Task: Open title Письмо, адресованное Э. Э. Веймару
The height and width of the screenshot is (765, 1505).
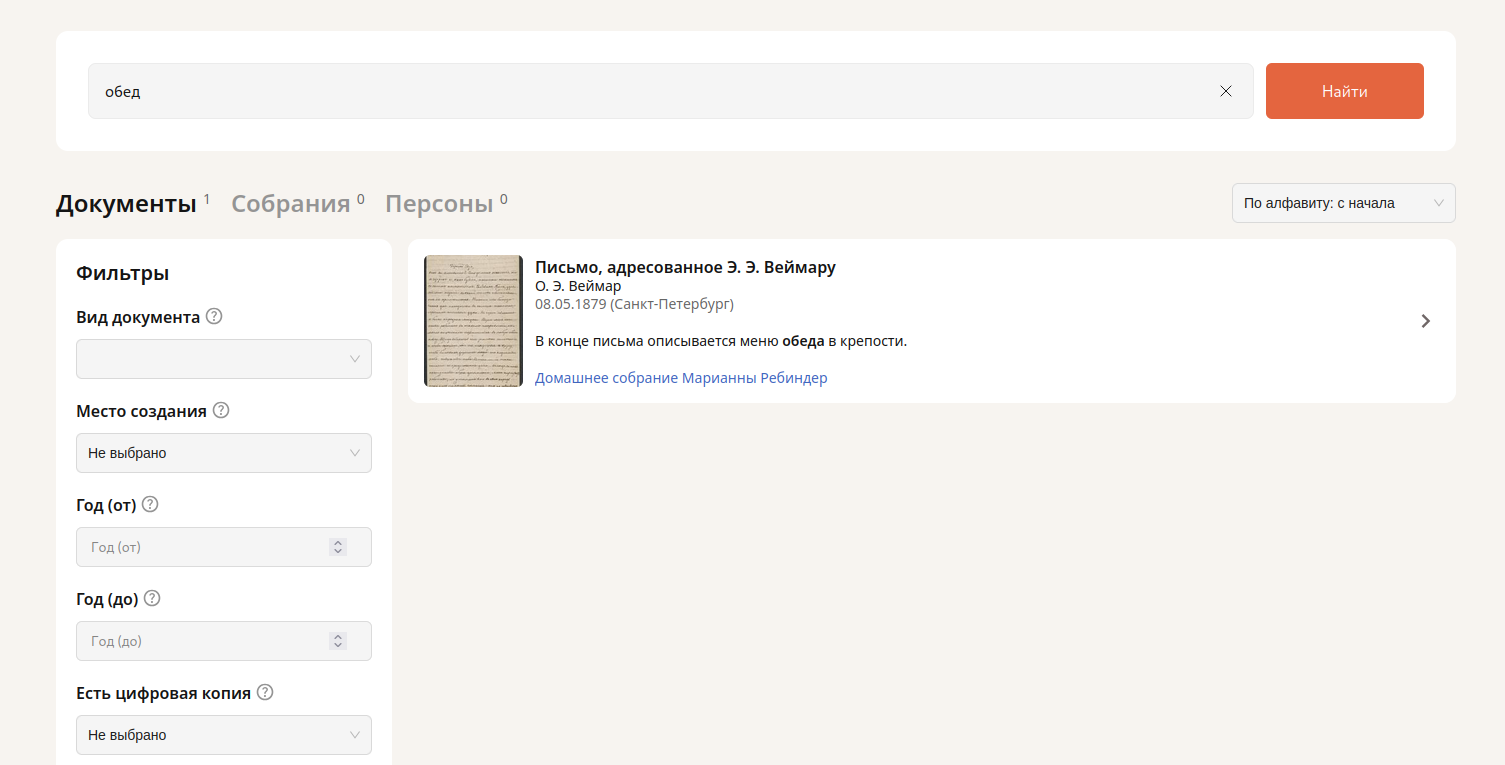Action: 685,267
